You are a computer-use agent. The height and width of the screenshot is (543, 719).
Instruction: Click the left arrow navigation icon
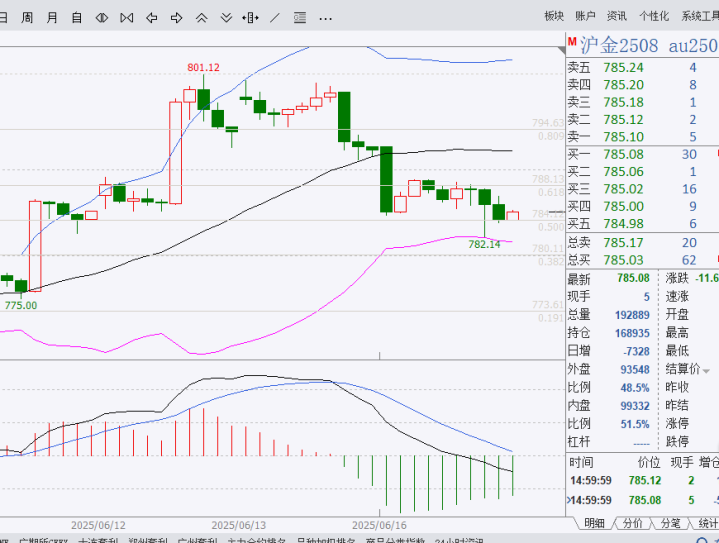[151, 17]
